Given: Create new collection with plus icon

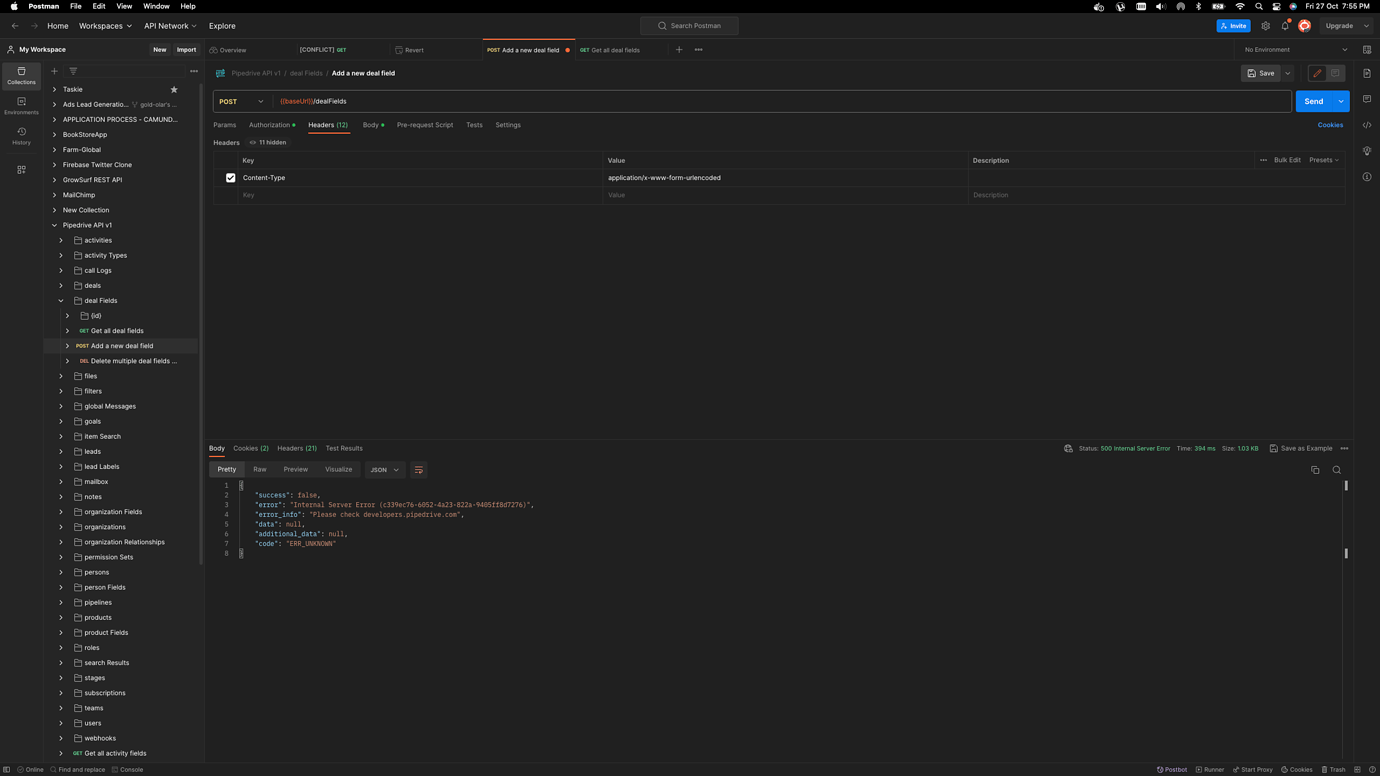Looking at the screenshot, I should click(x=54, y=71).
